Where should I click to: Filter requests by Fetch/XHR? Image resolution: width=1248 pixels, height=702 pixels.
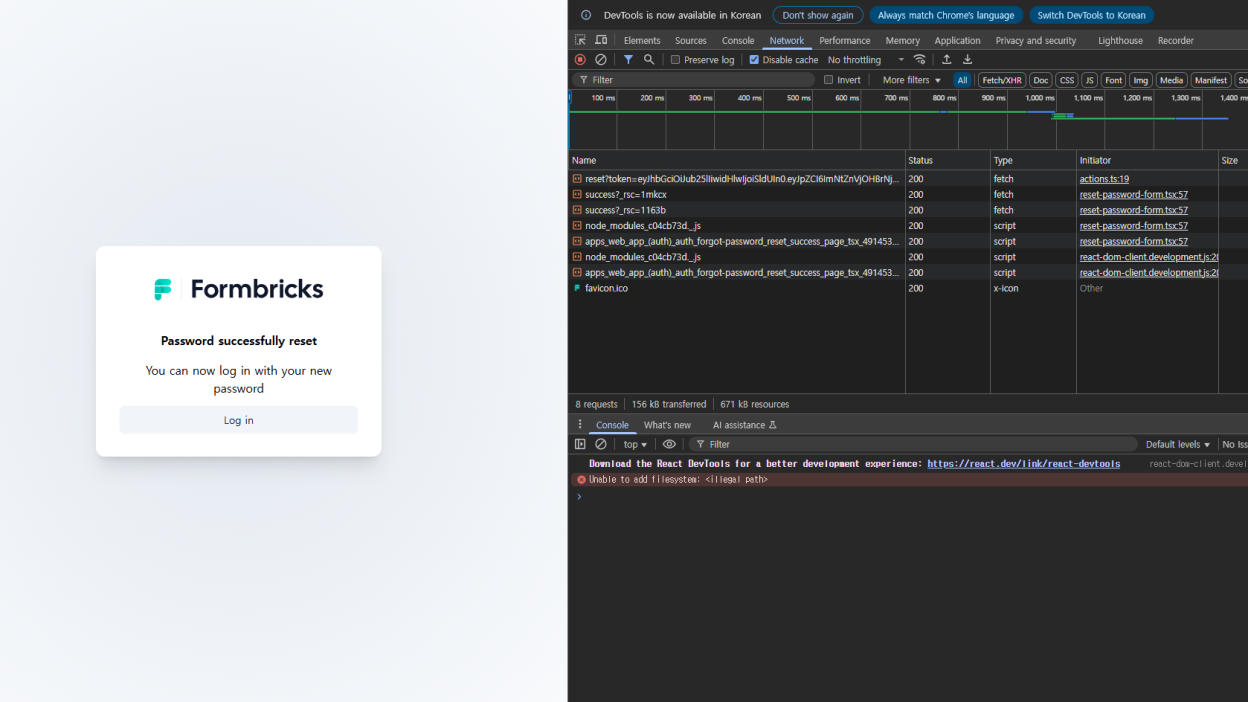pos(1002,80)
